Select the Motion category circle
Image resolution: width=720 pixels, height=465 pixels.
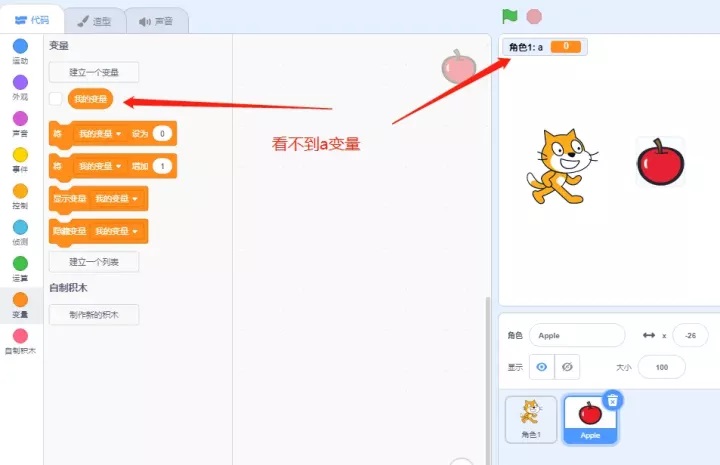click(x=20, y=47)
